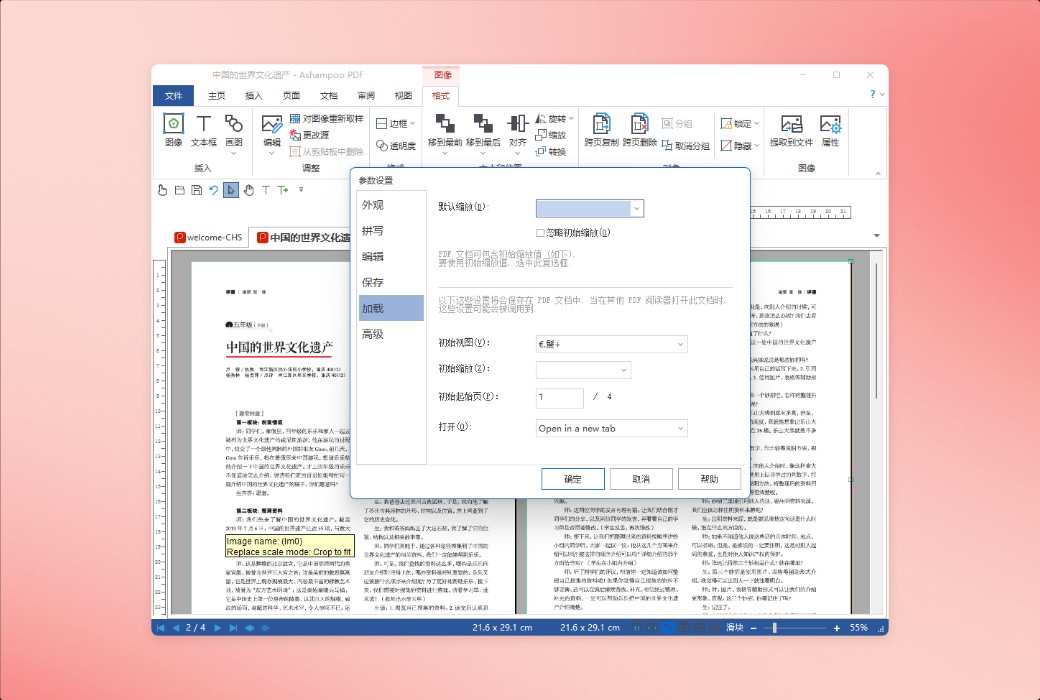Open the 提取到文件 extract to file tool
The width and height of the screenshot is (1040, 700).
(x=792, y=130)
